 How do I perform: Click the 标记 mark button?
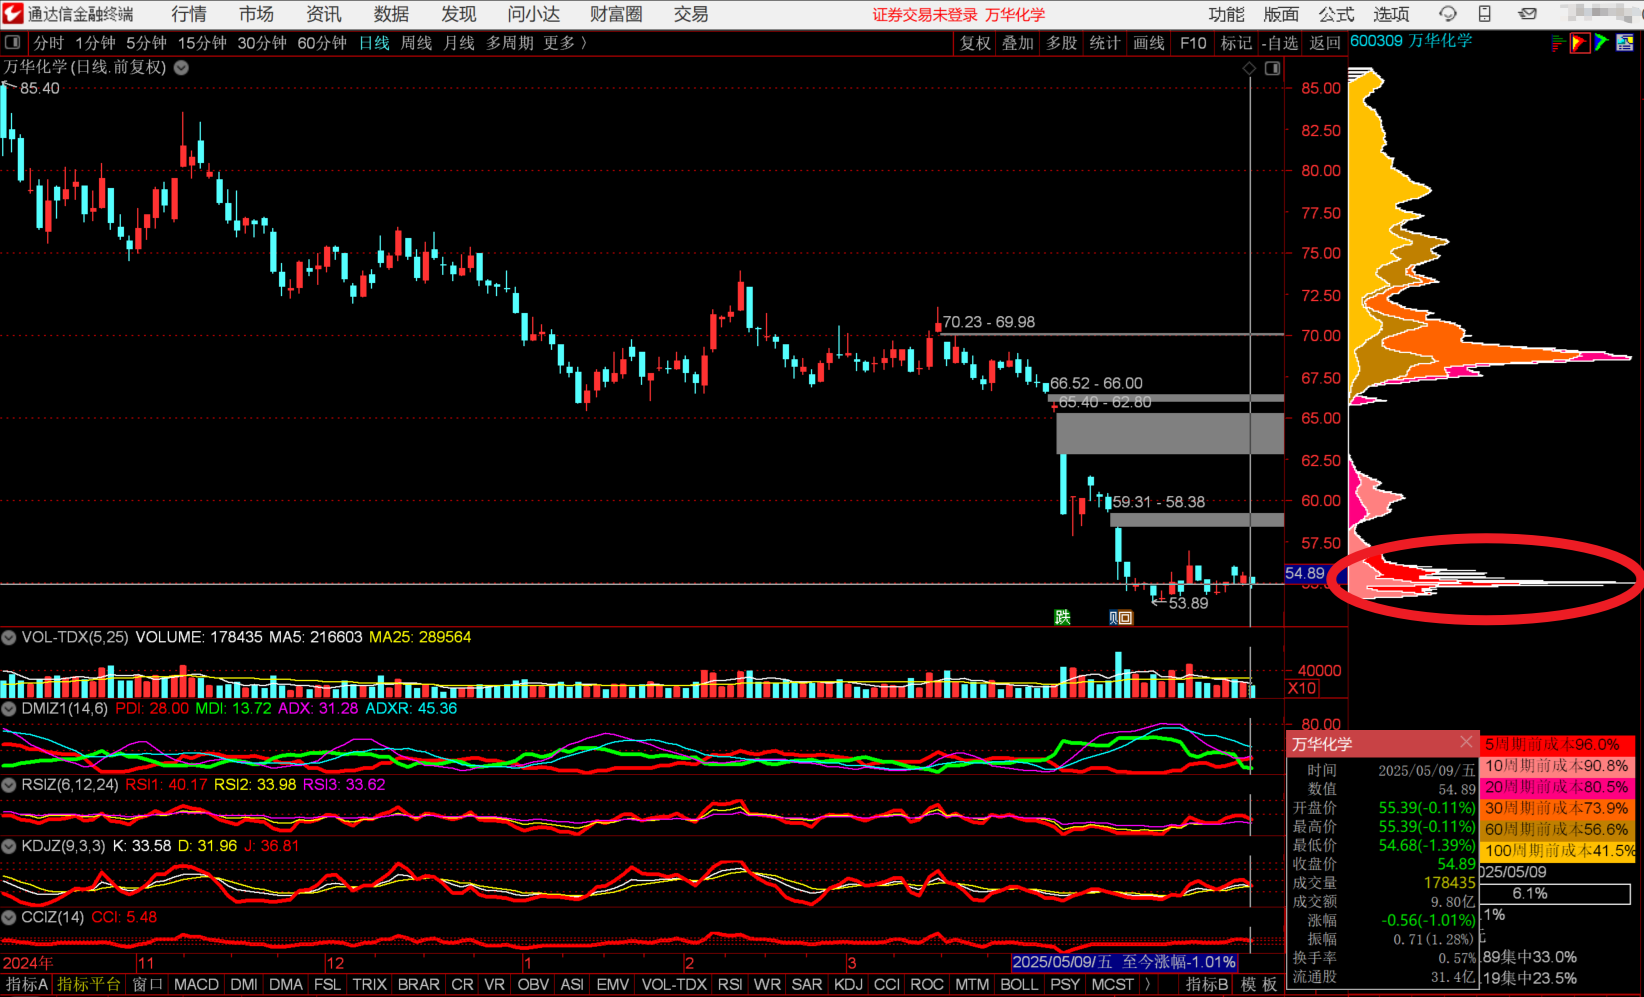tap(1236, 43)
